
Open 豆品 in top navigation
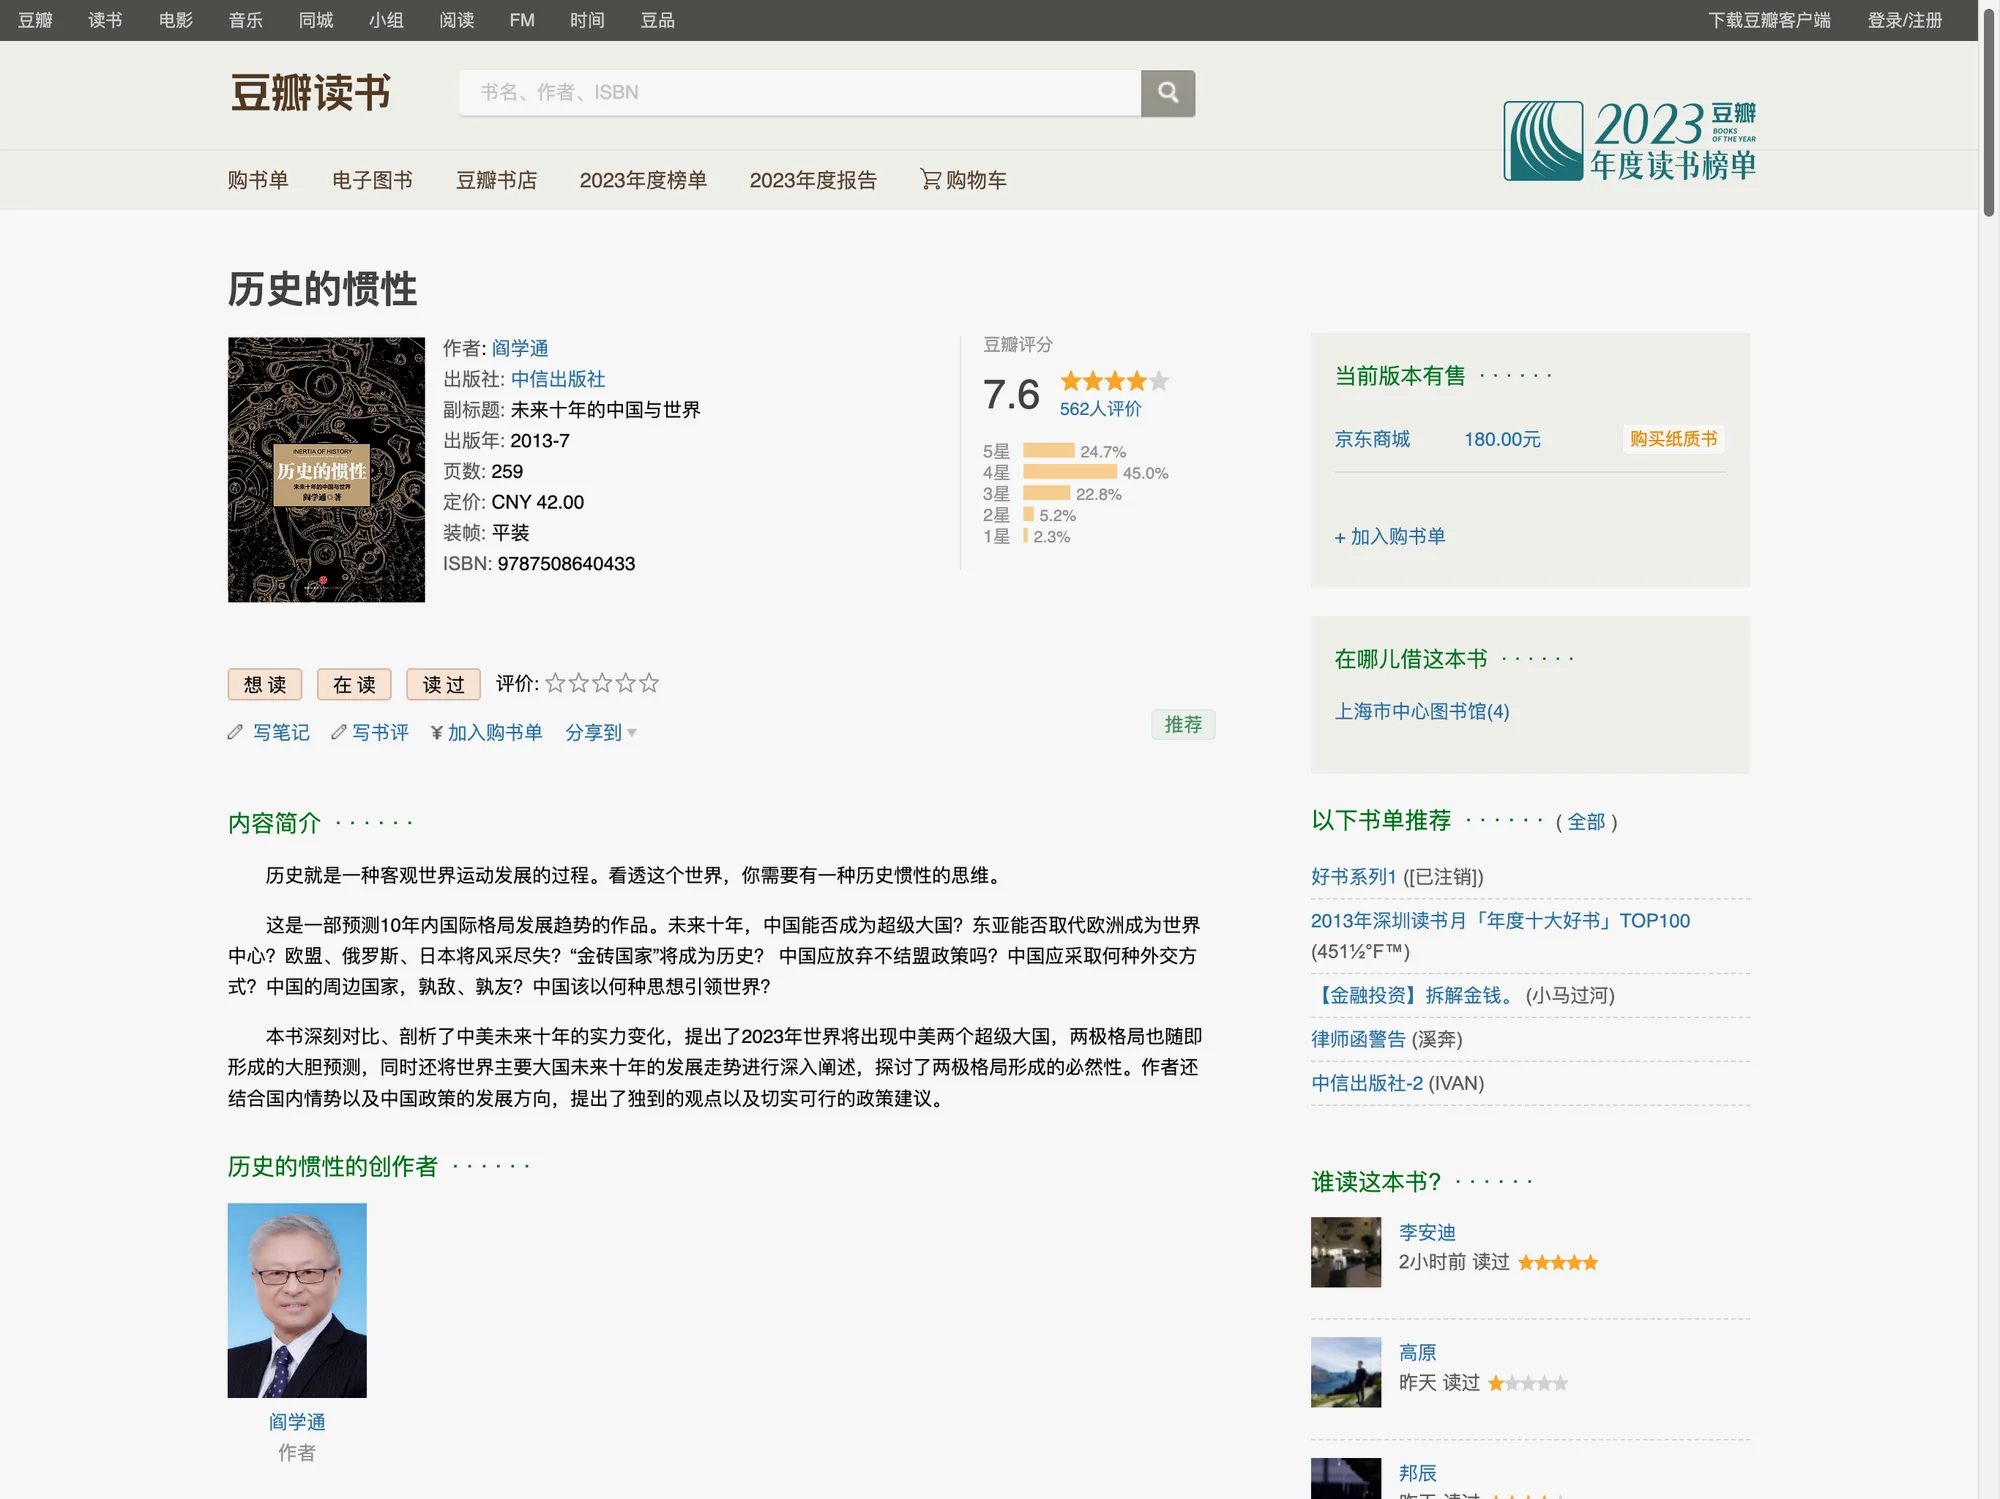pos(658,20)
